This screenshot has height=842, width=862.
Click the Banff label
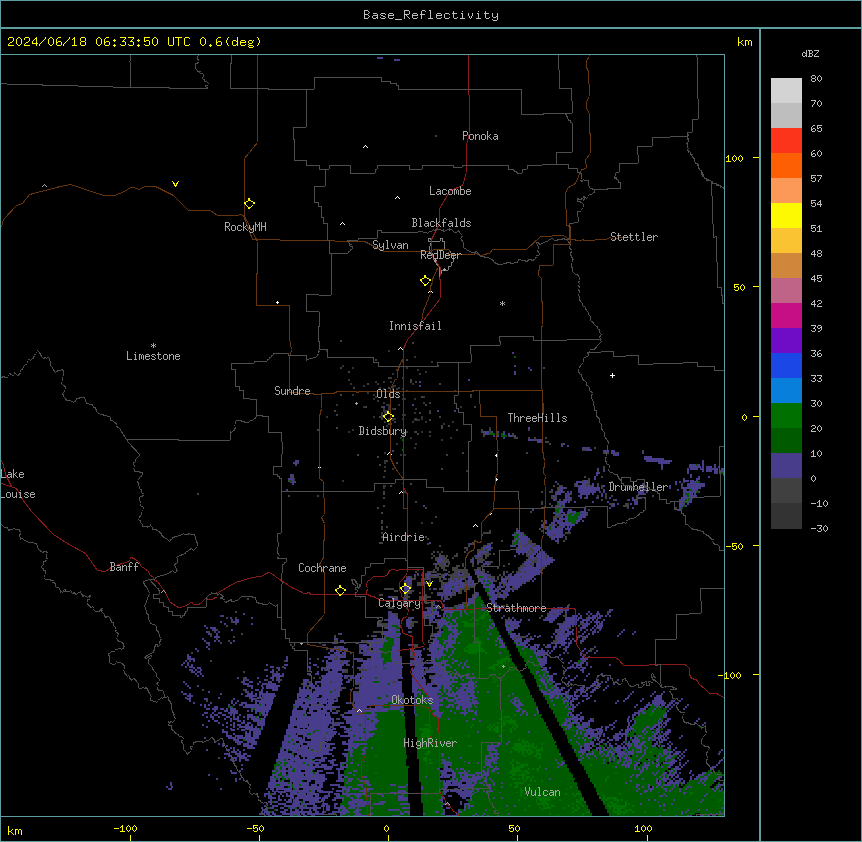click(124, 567)
